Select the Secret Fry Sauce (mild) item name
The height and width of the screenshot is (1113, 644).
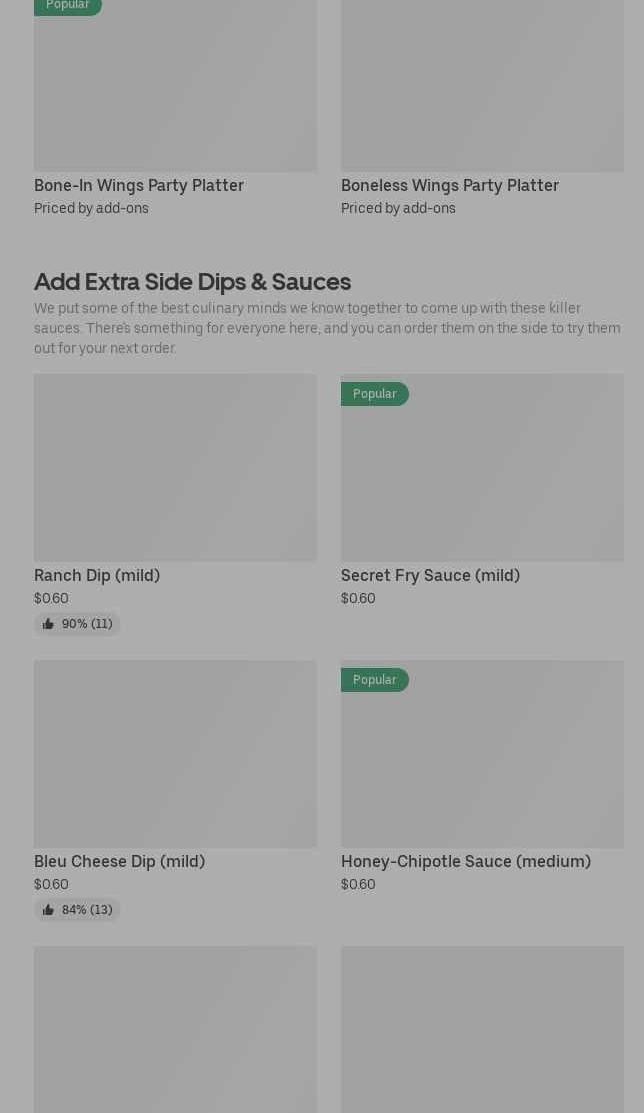coord(430,575)
